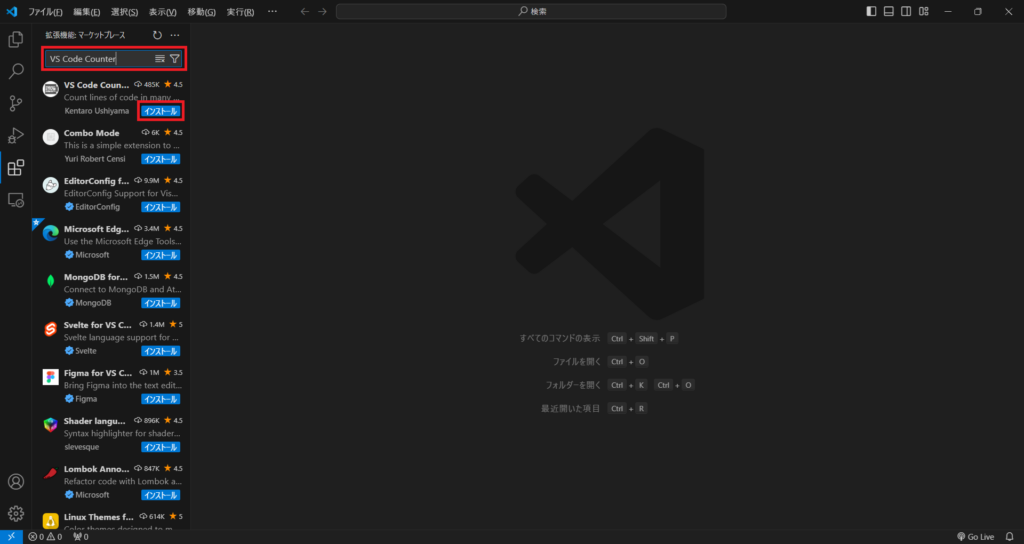Viewport: 1024px width, 544px height.
Task: Refresh the extensions marketplace list
Action: point(157,35)
